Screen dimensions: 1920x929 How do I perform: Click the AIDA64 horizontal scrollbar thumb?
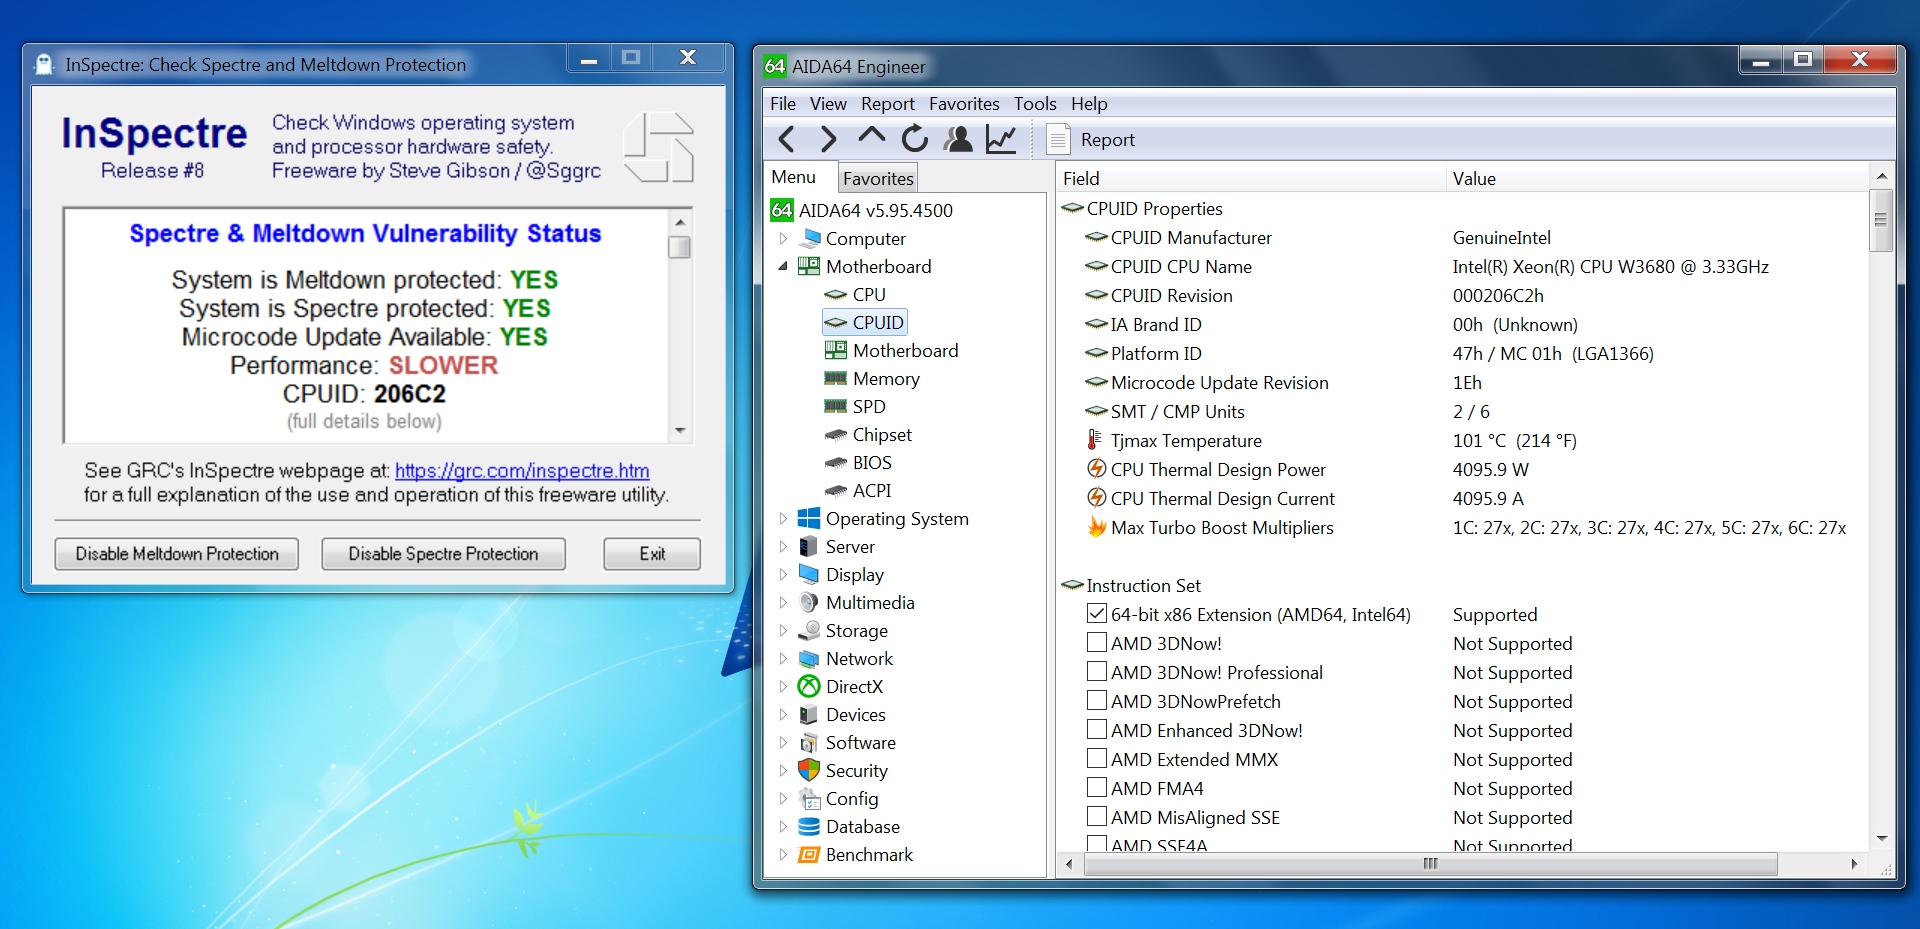(1430, 863)
